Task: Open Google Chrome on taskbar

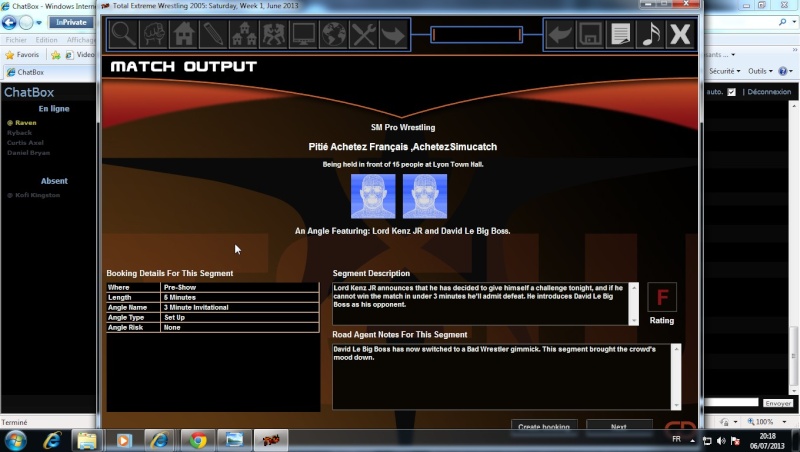Action: (x=197, y=440)
